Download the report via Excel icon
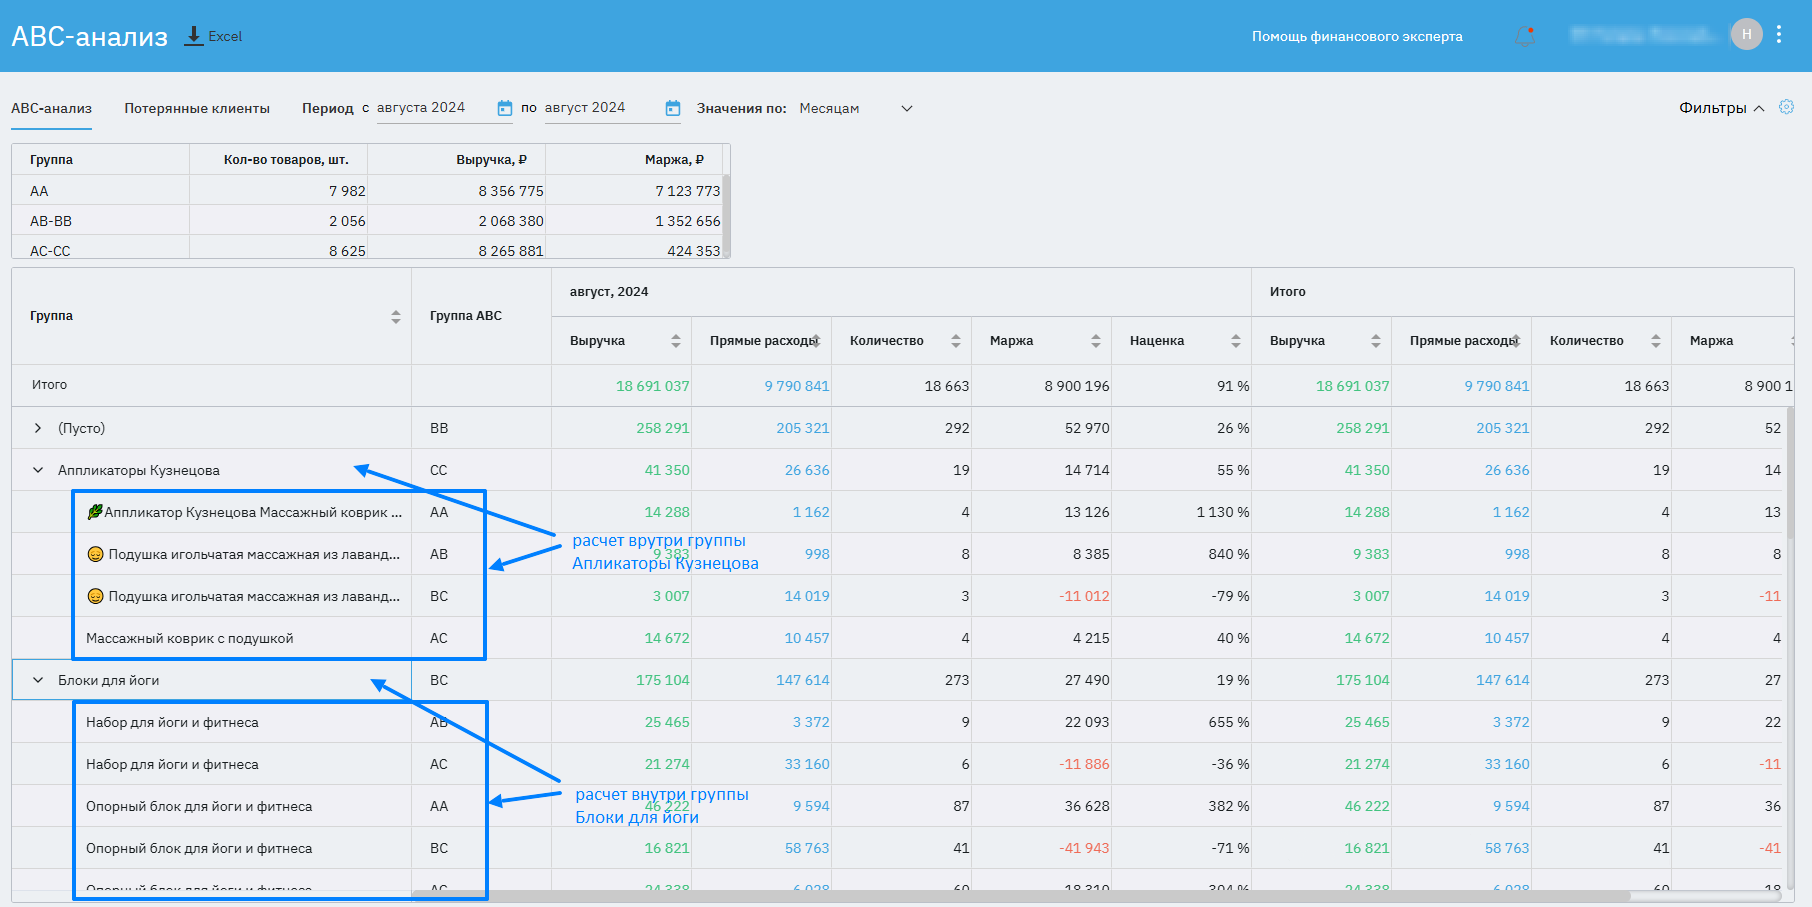The image size is (1812, 907). [194, 36]
